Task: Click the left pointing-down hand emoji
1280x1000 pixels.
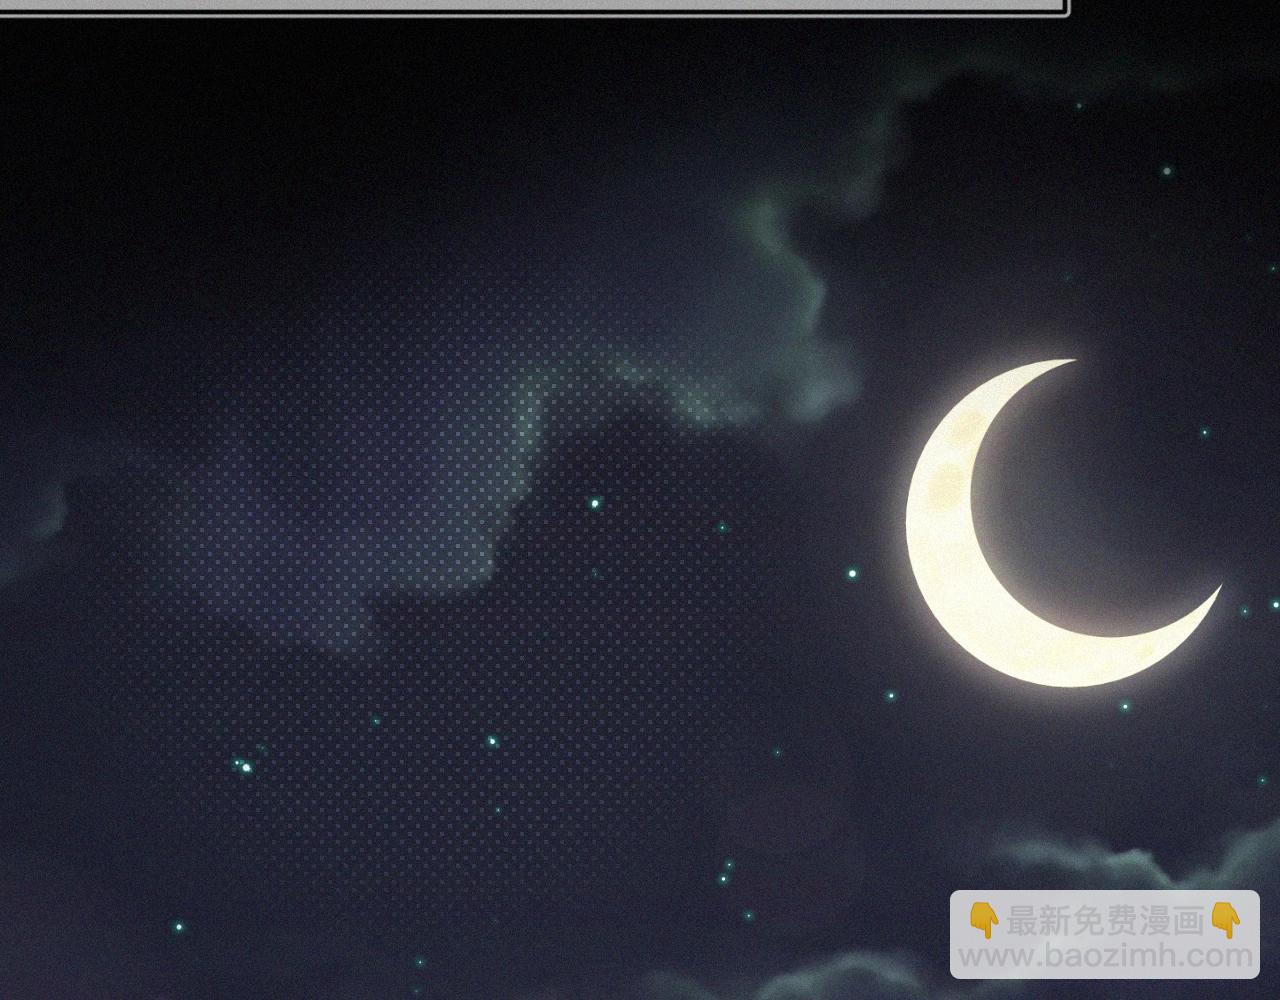Action: point(985,920)
